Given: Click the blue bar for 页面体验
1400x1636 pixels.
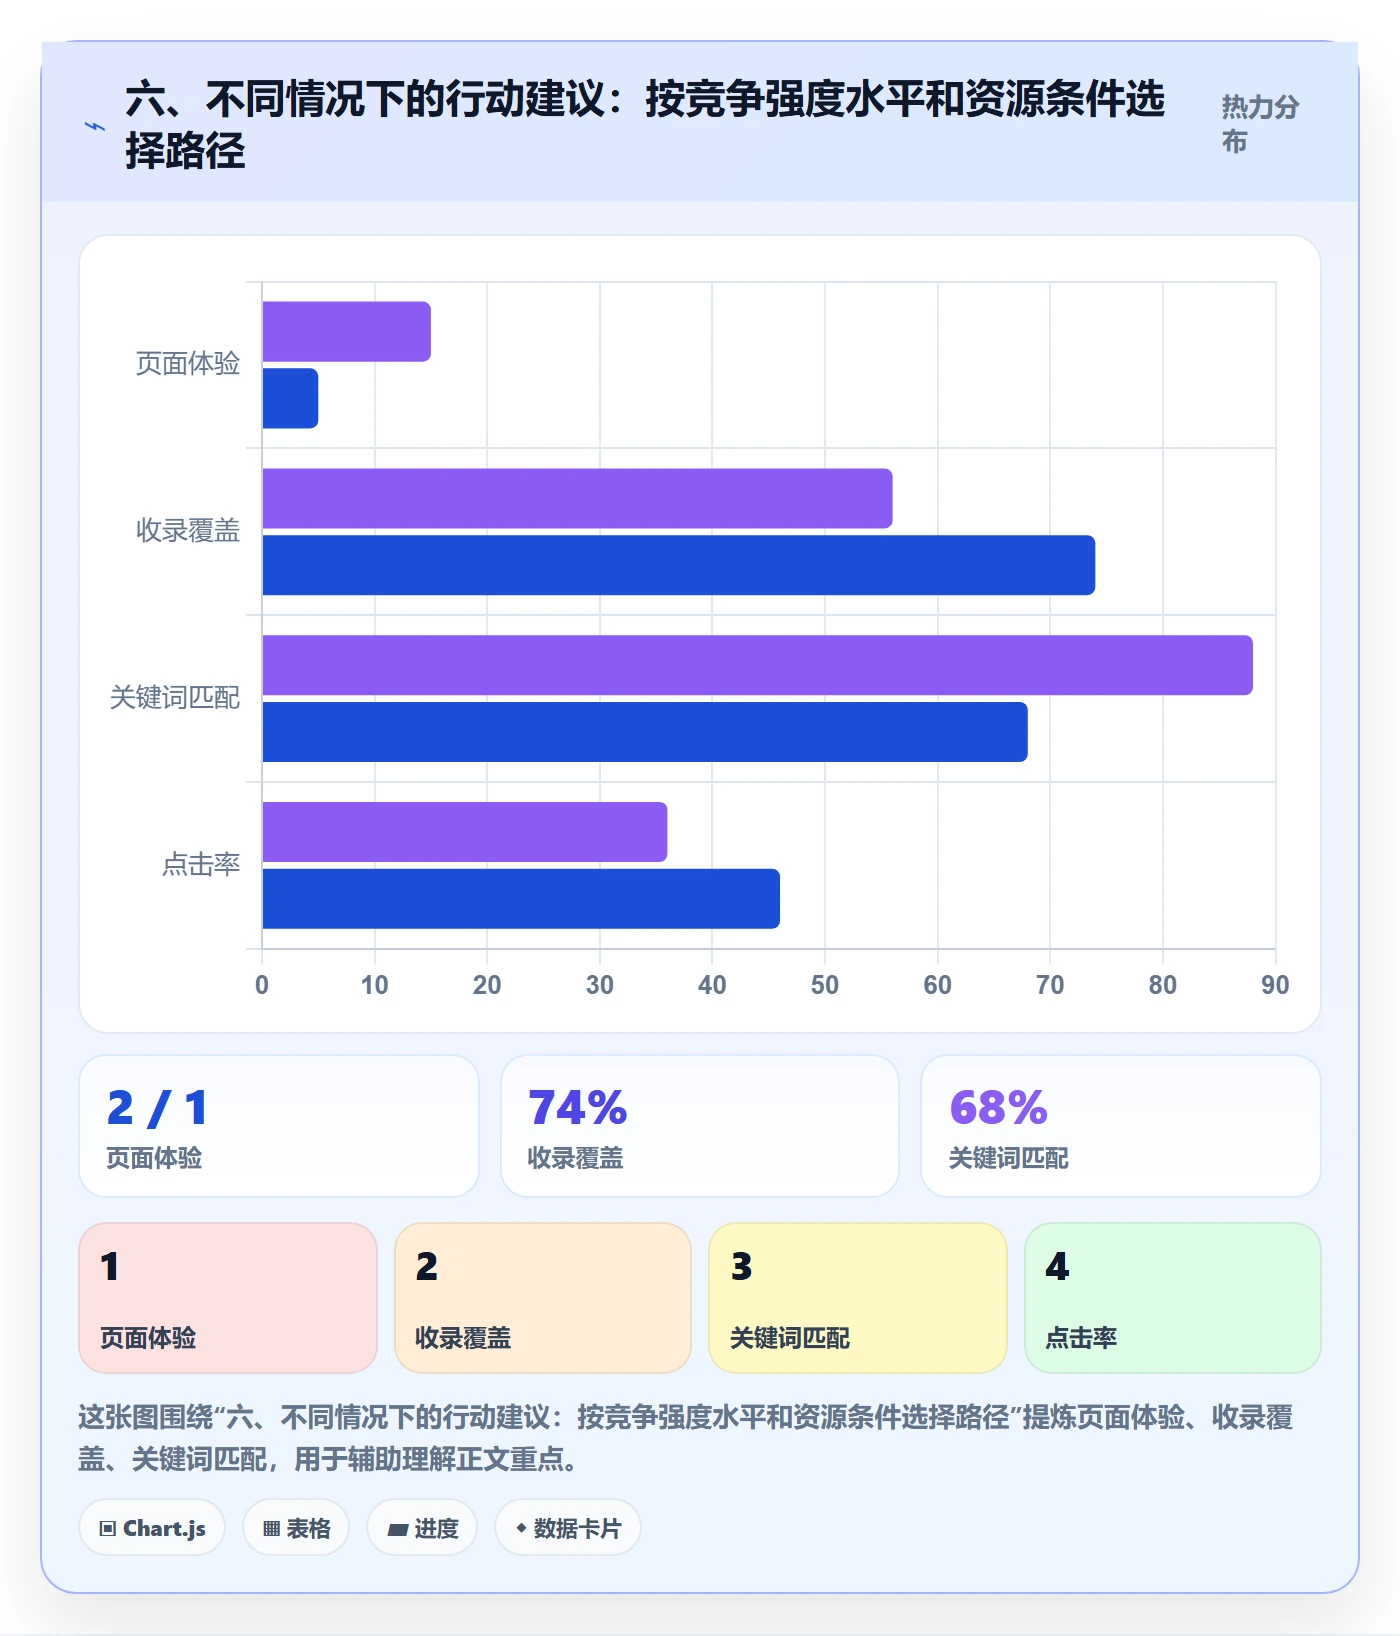Looking at the screenshot, I should coord(291,398).
